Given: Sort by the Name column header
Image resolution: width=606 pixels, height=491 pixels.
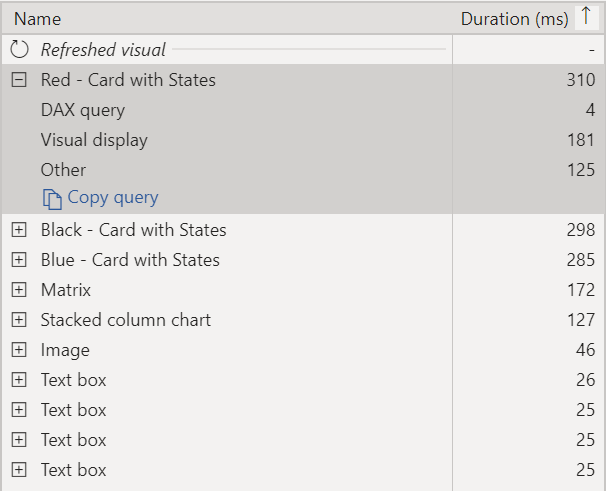Looking at the screenshot, I should click(x=37, y=19).
